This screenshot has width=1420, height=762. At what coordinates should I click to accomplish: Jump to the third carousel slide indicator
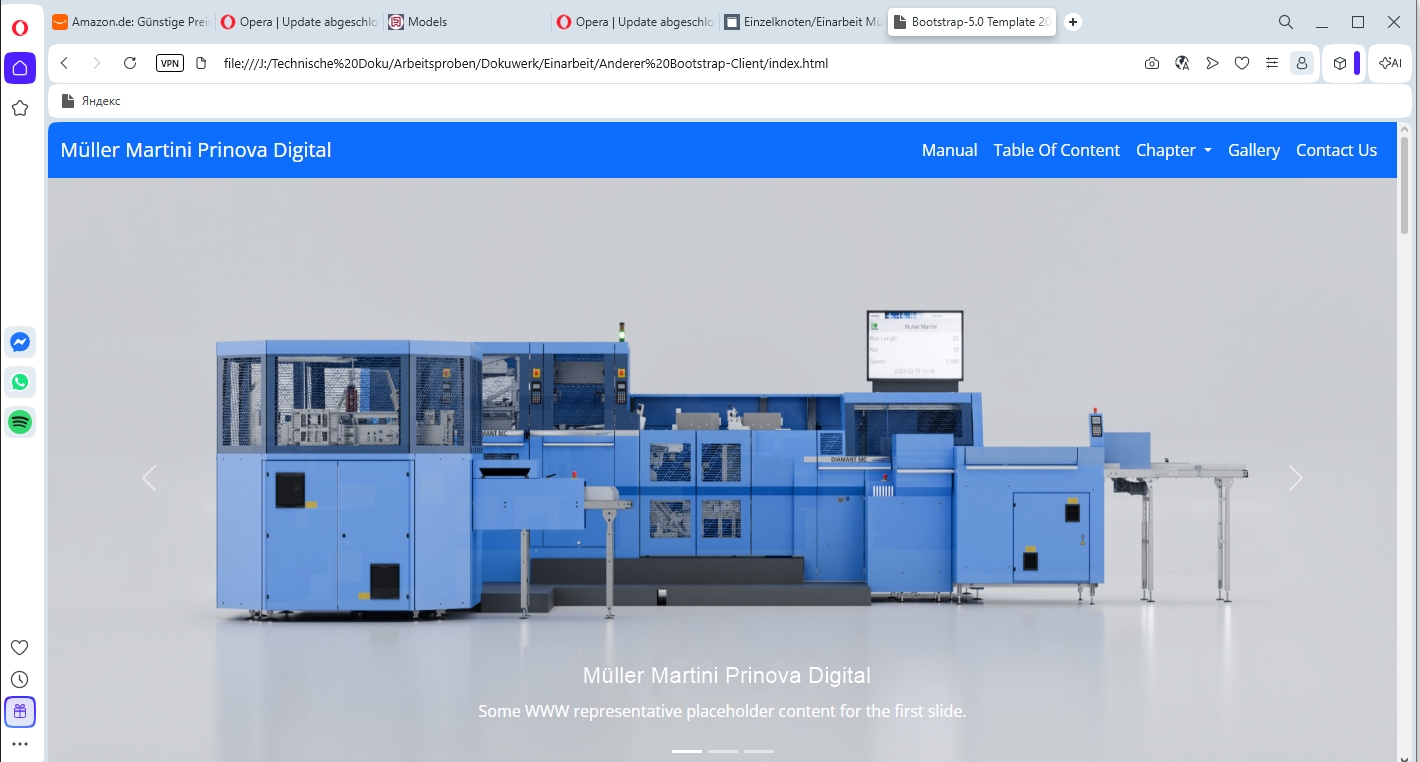point(759,751)
